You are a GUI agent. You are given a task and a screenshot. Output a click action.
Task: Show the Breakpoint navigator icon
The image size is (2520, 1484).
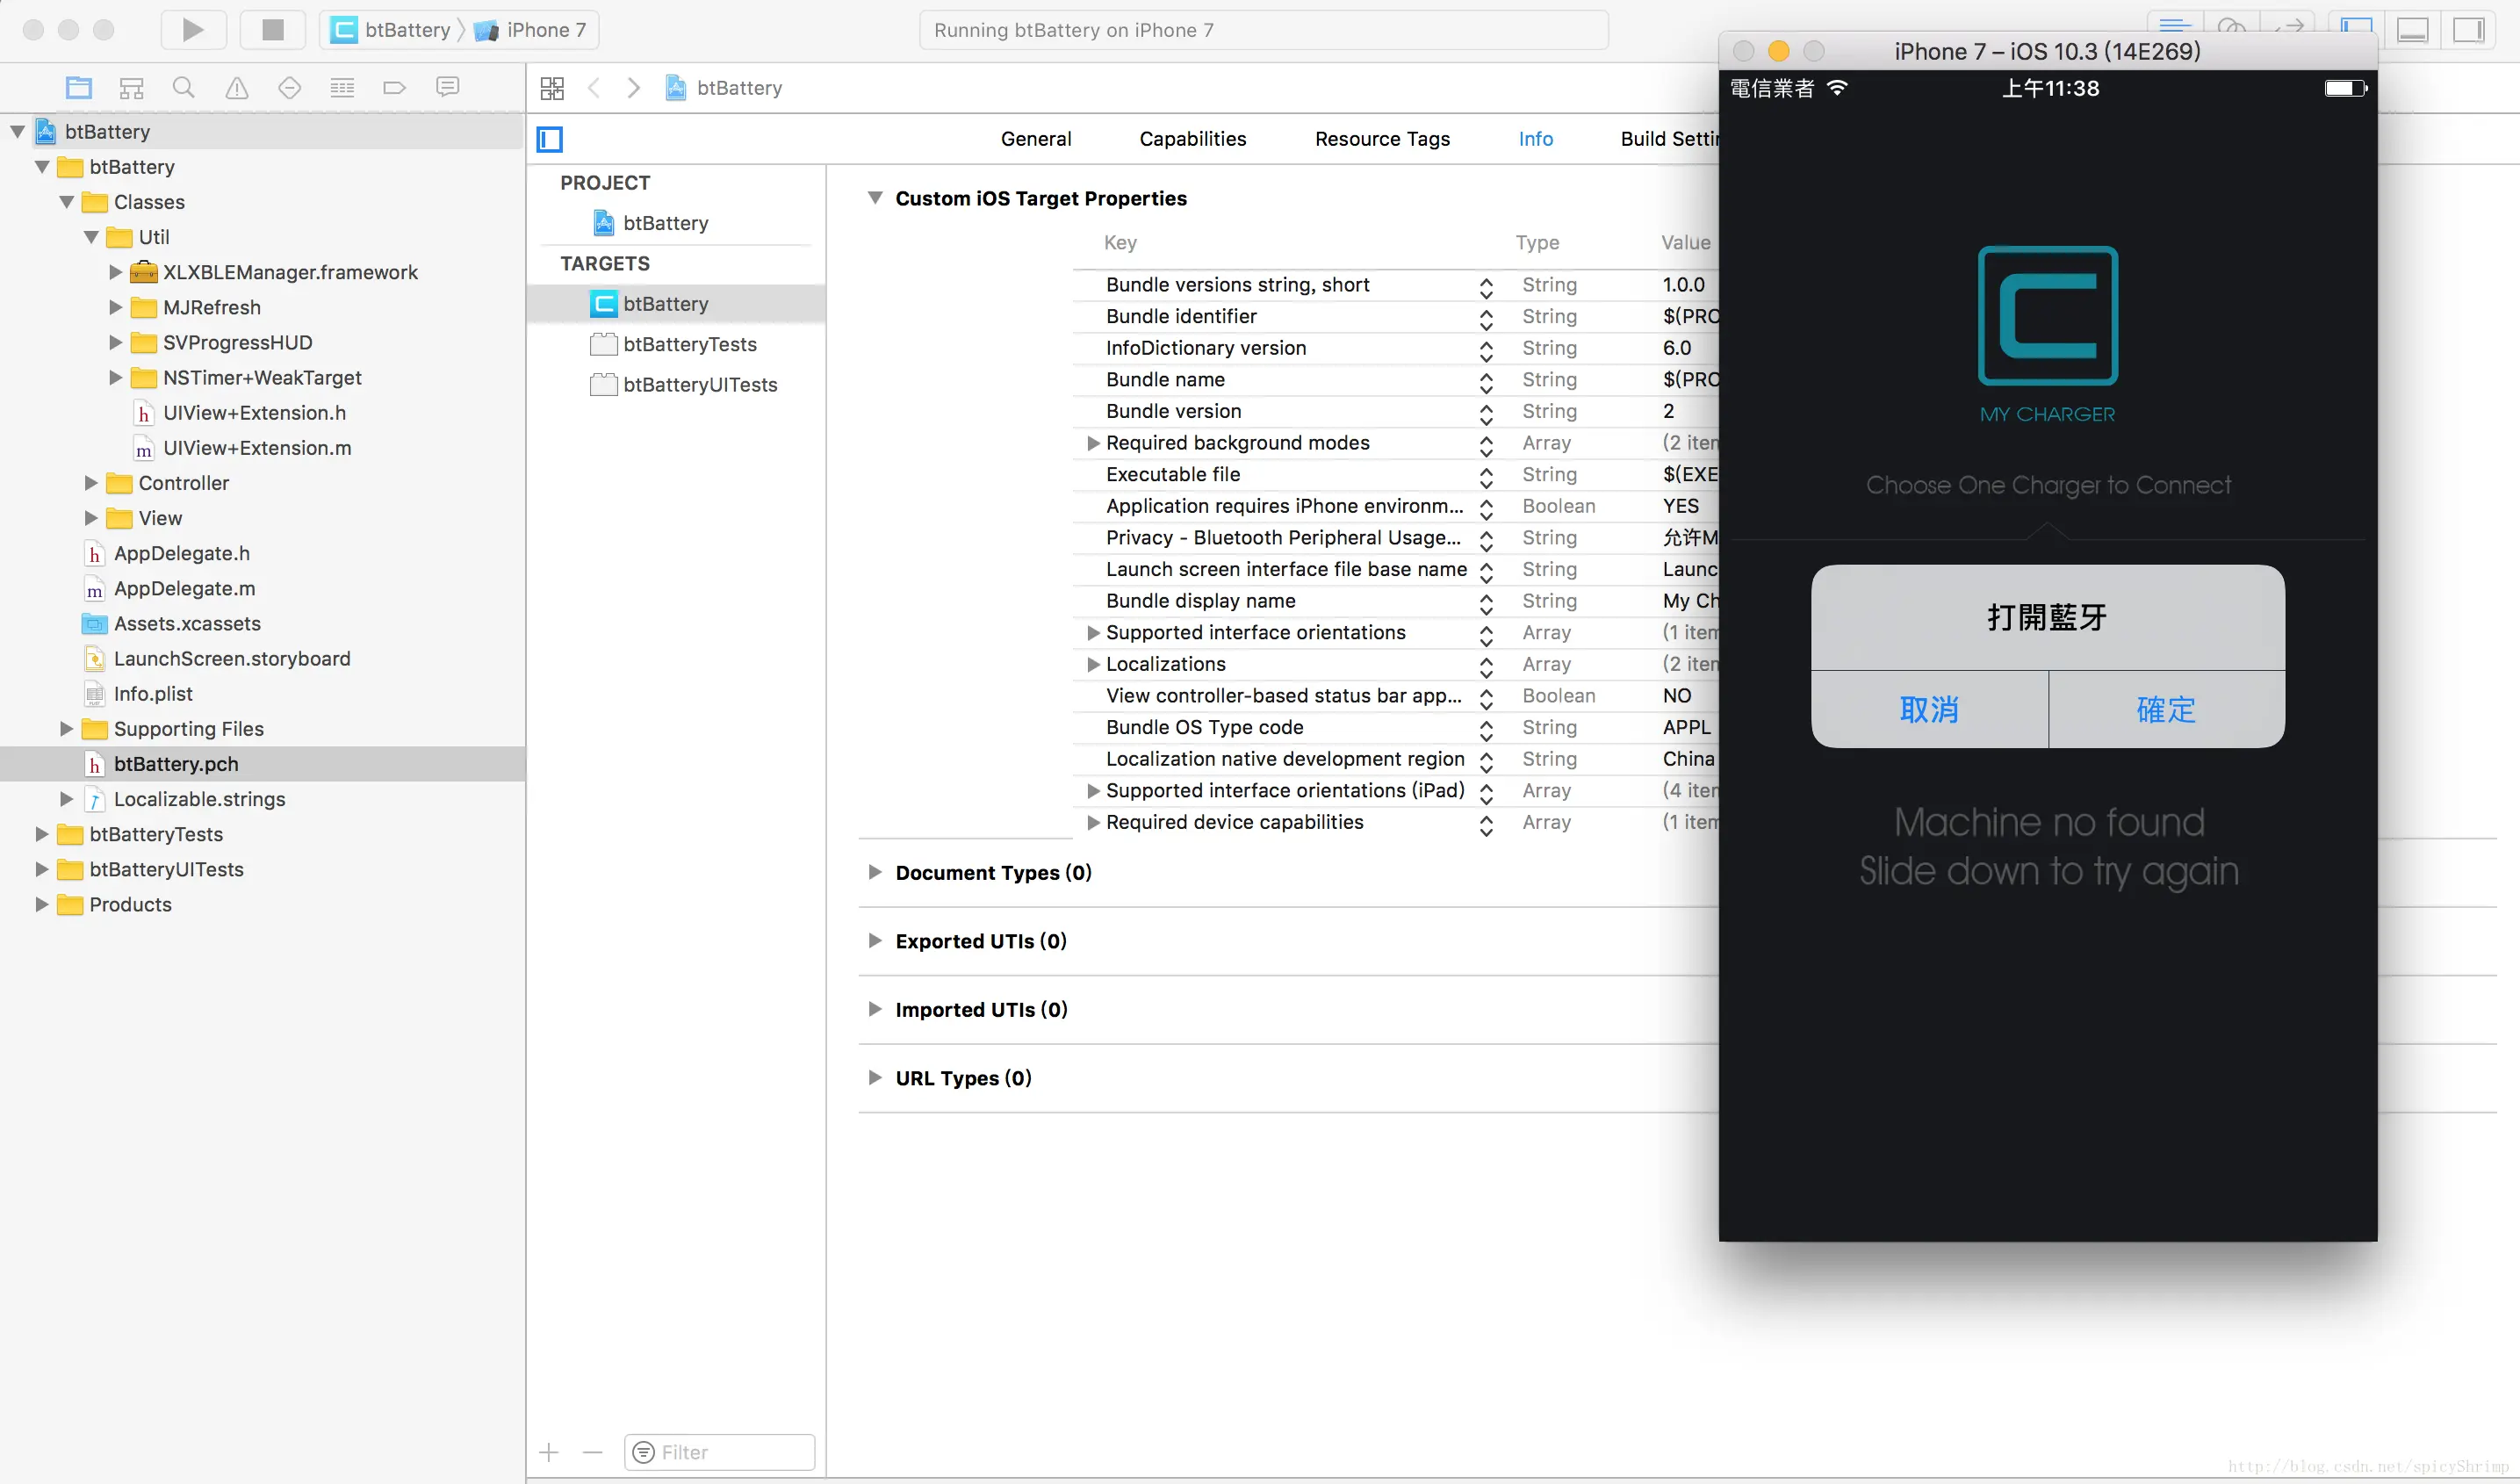click(x=395, y=88)
